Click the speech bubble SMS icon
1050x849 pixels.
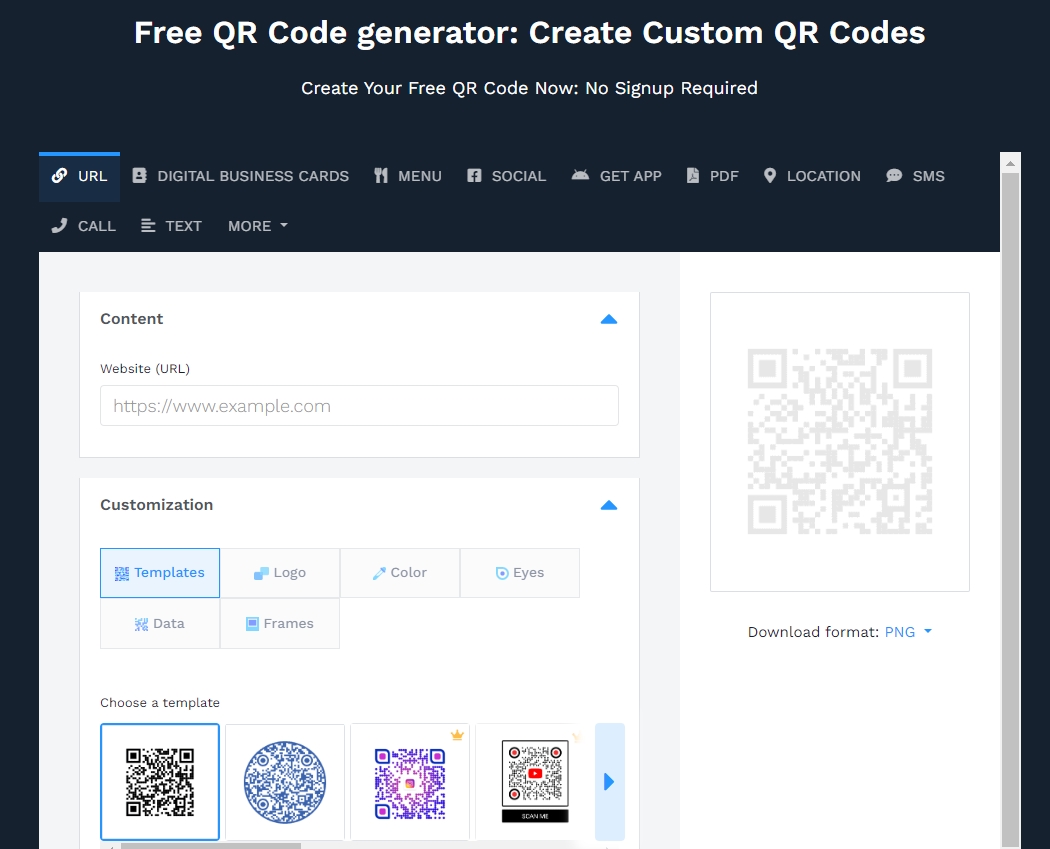(894, 175)
